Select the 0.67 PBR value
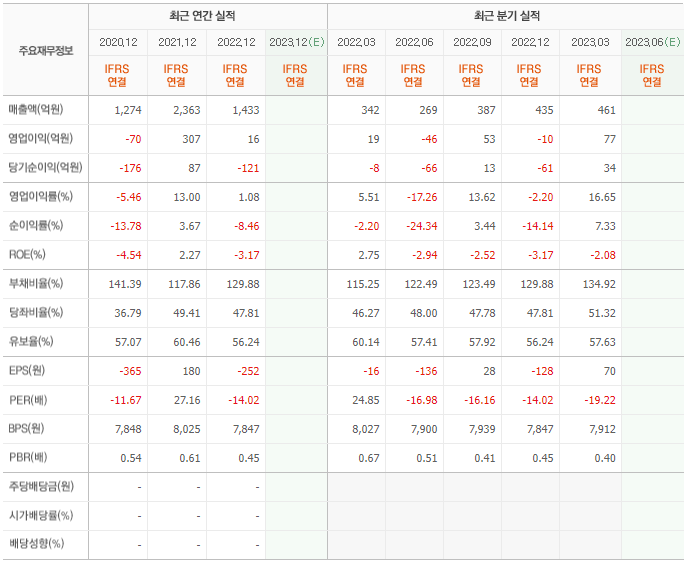688x563 pixels. tap(369, 458)
